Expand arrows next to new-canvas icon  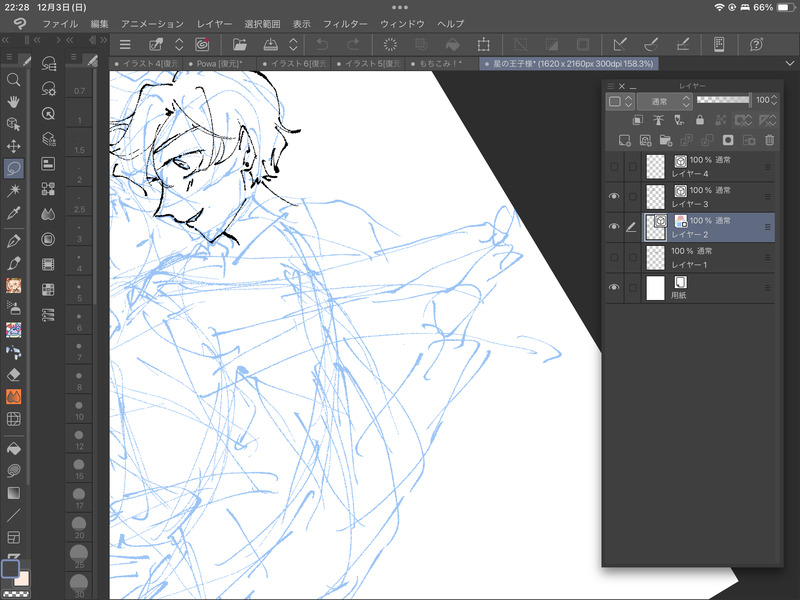pos(179,44)
